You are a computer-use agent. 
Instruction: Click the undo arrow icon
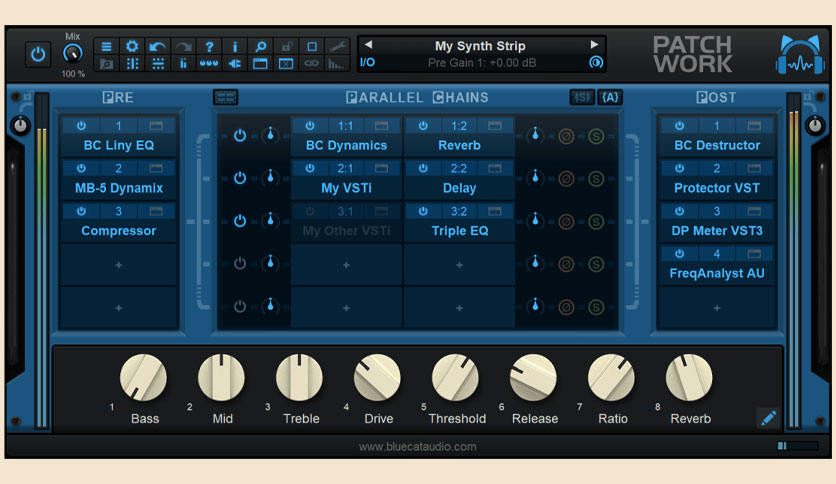[x=157, y=47]
